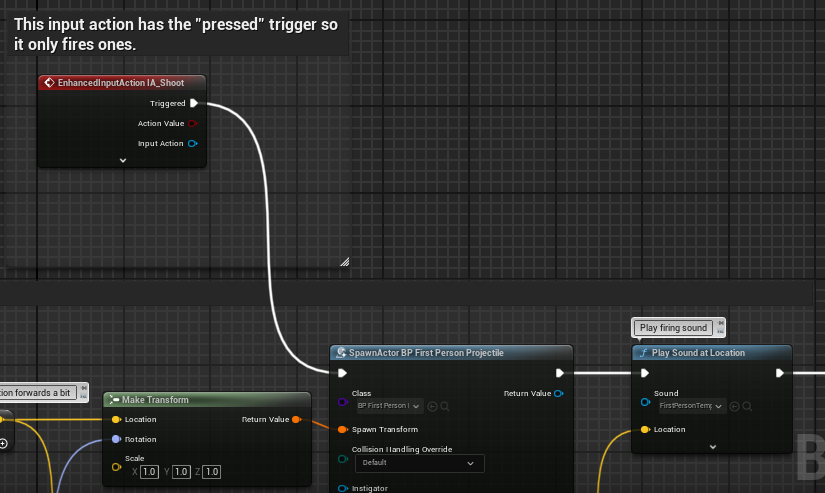
Task: Click the SpawnActor input execution pin
Action: (342, 373)
